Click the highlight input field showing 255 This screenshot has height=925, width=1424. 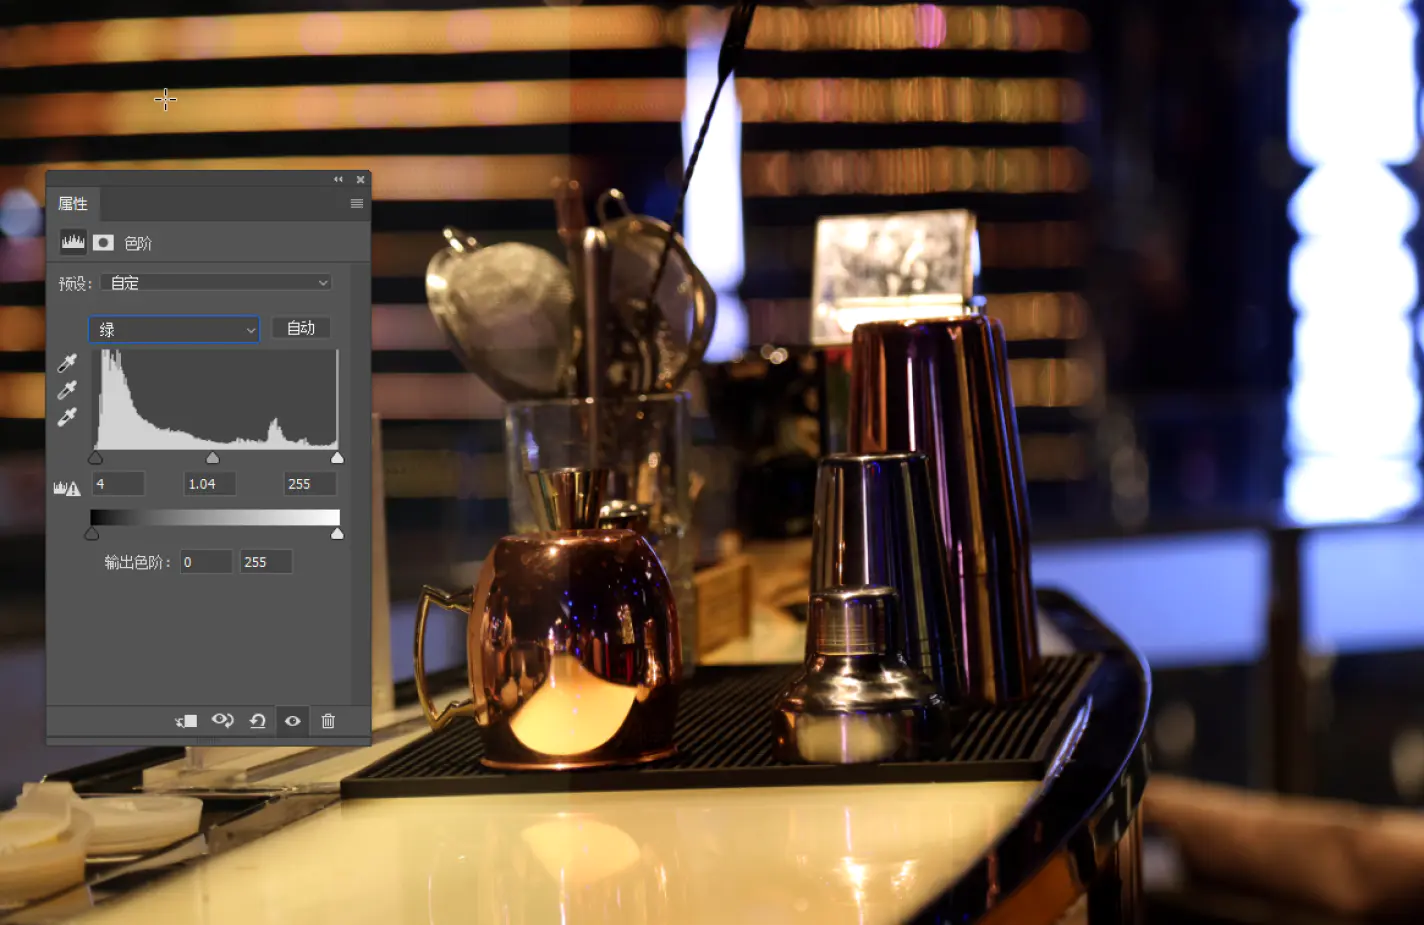tap(310, 484)
